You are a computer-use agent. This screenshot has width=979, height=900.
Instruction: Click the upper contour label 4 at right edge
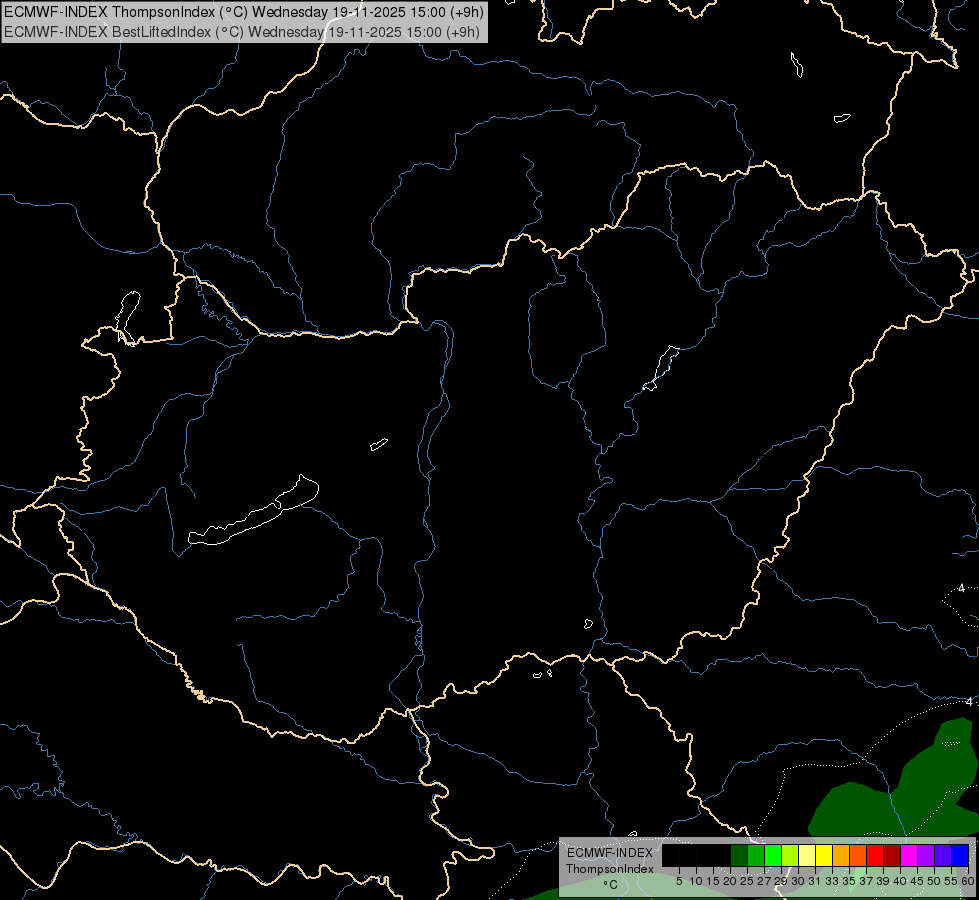[962, 588]
